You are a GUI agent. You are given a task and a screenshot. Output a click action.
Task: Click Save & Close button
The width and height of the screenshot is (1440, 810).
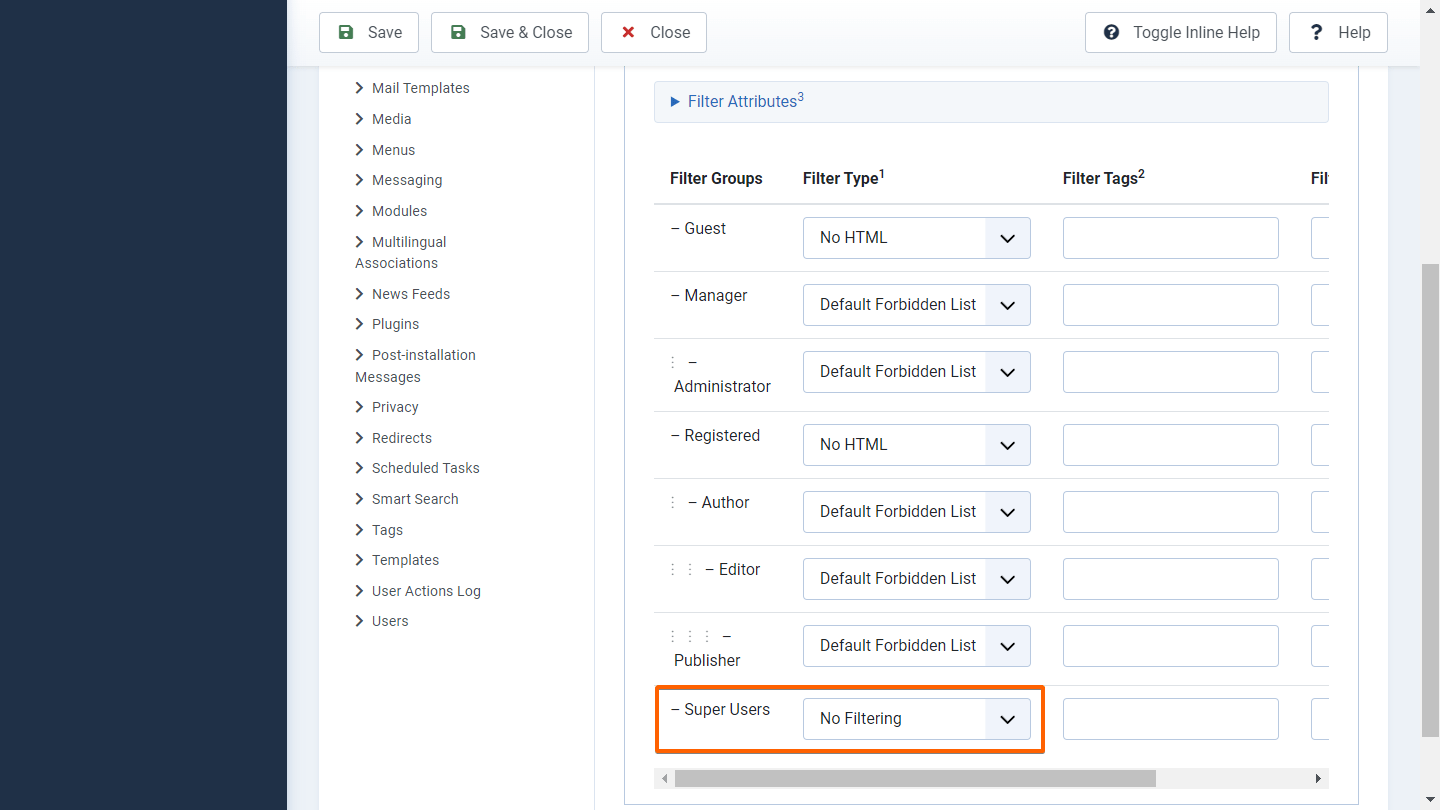(x=510, y=32)
